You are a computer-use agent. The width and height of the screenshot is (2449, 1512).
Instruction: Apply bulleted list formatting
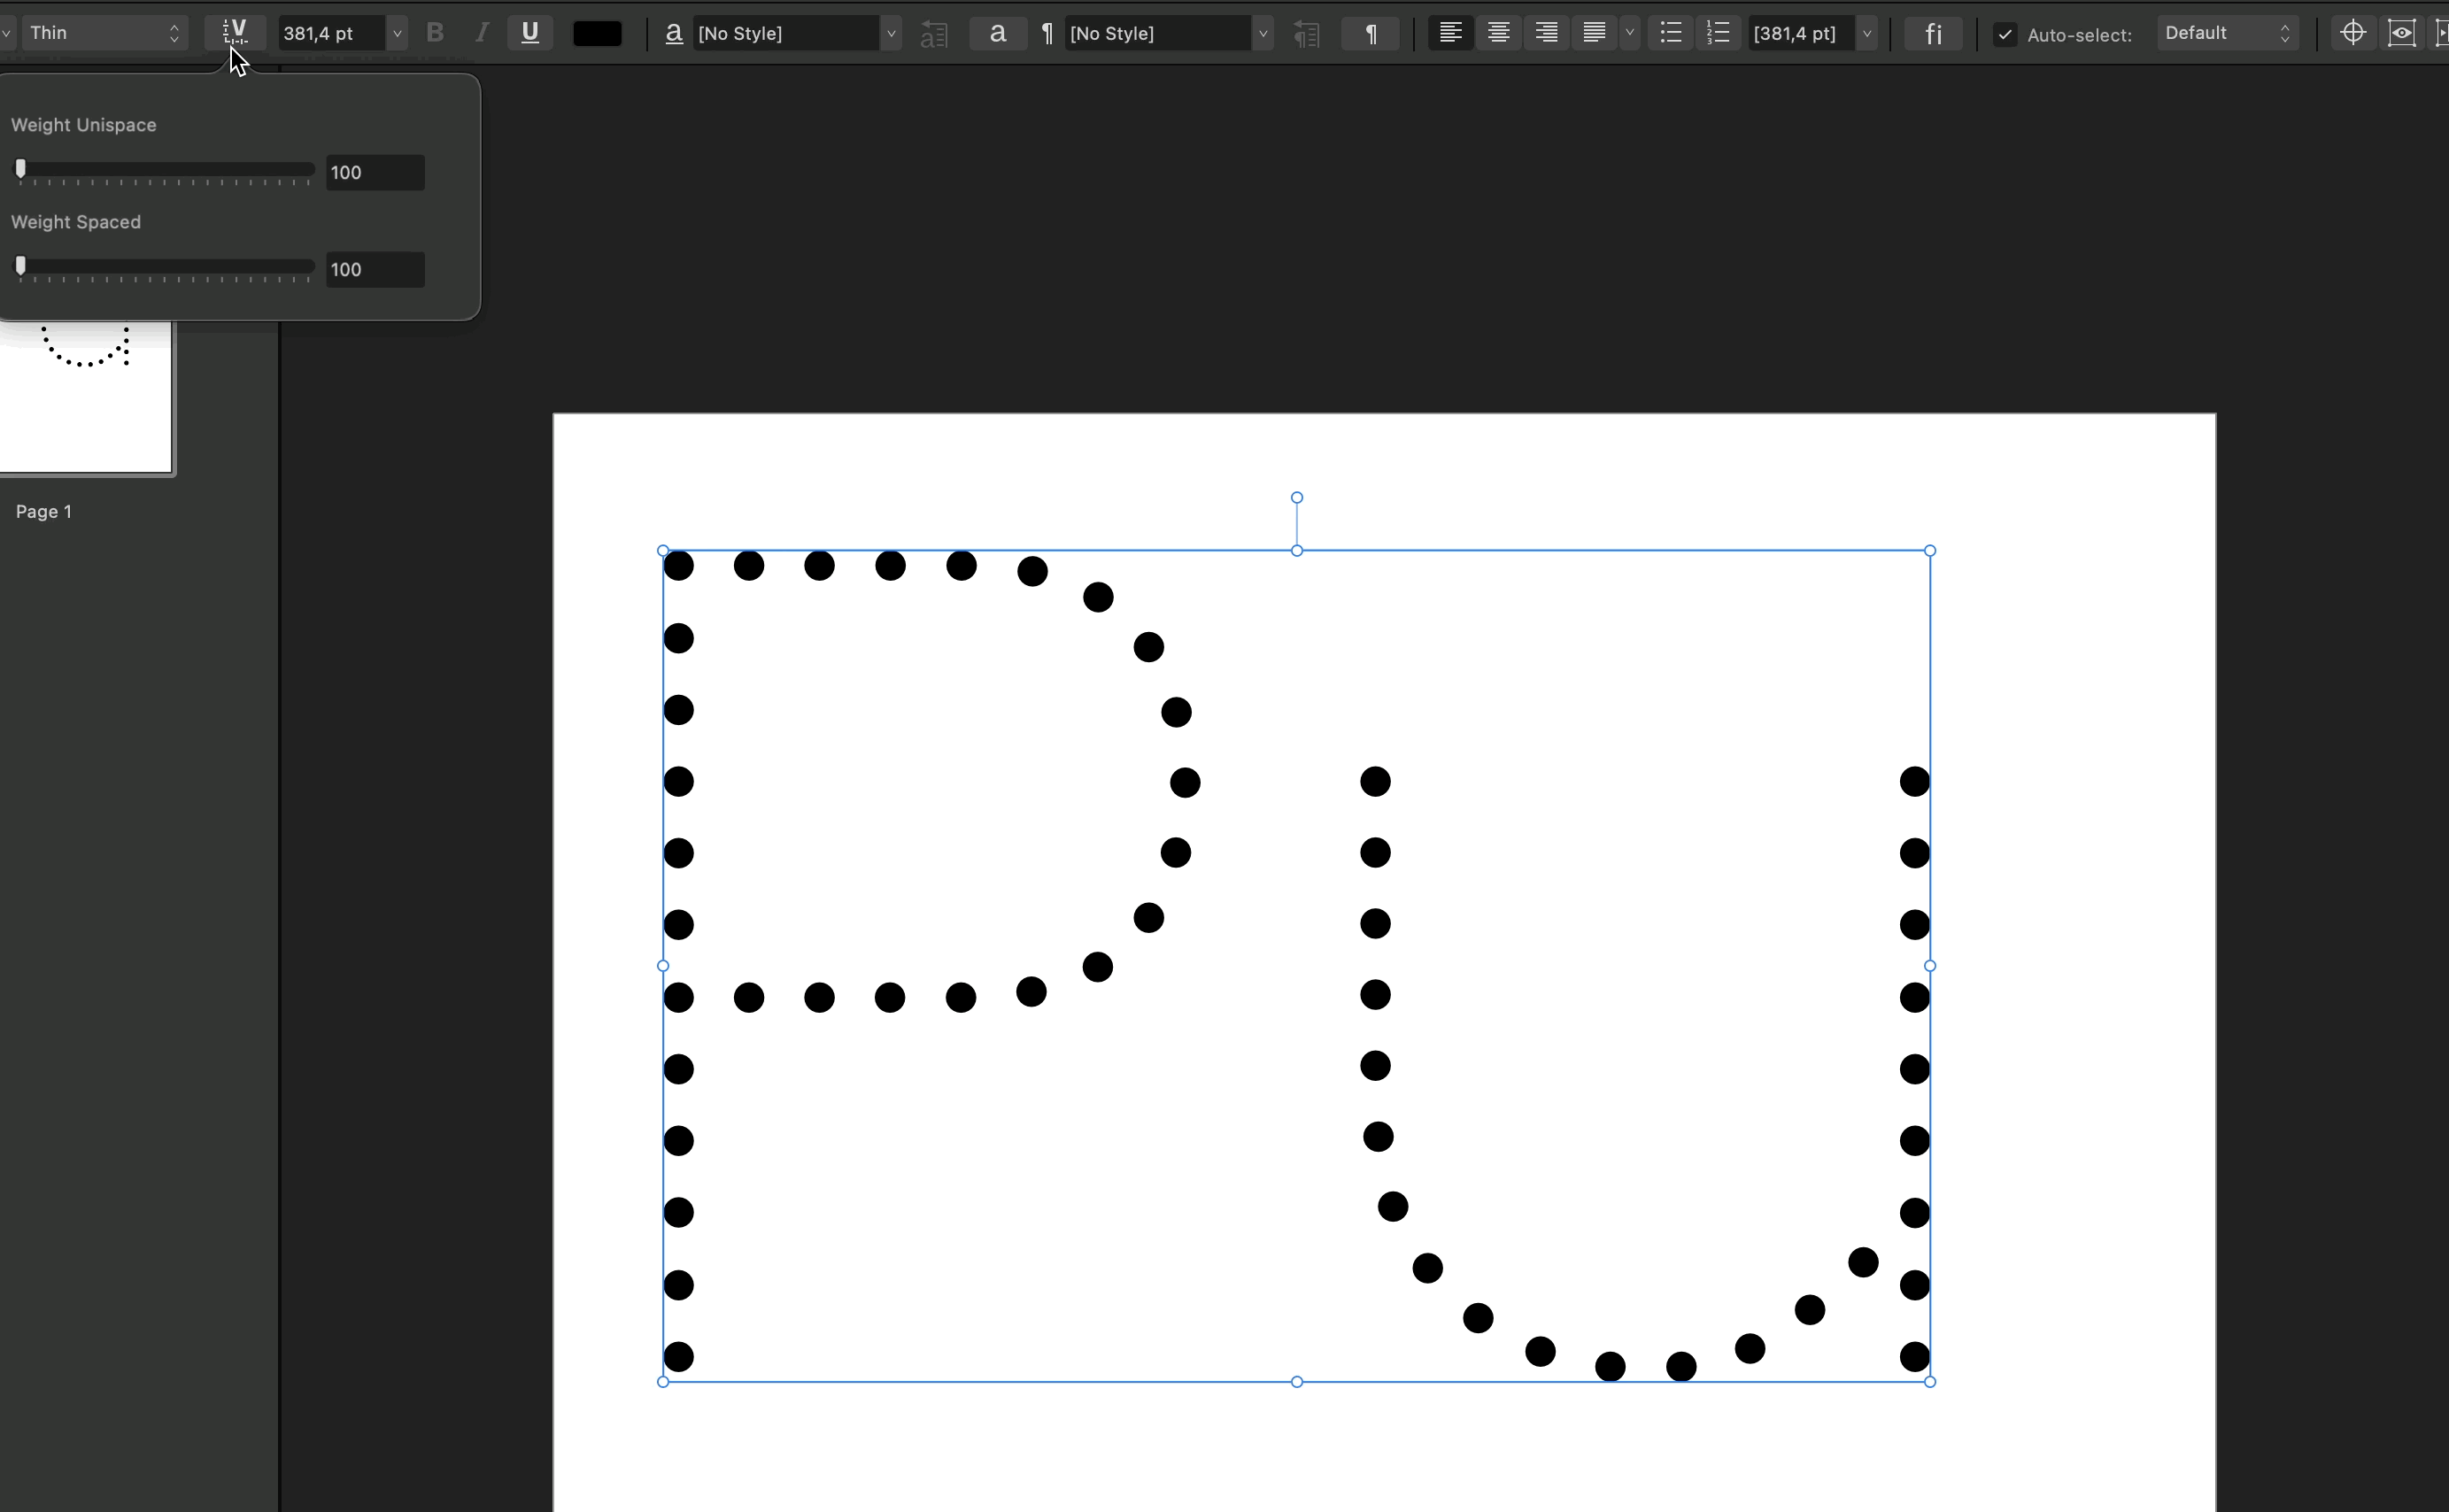click(1670, 33)
